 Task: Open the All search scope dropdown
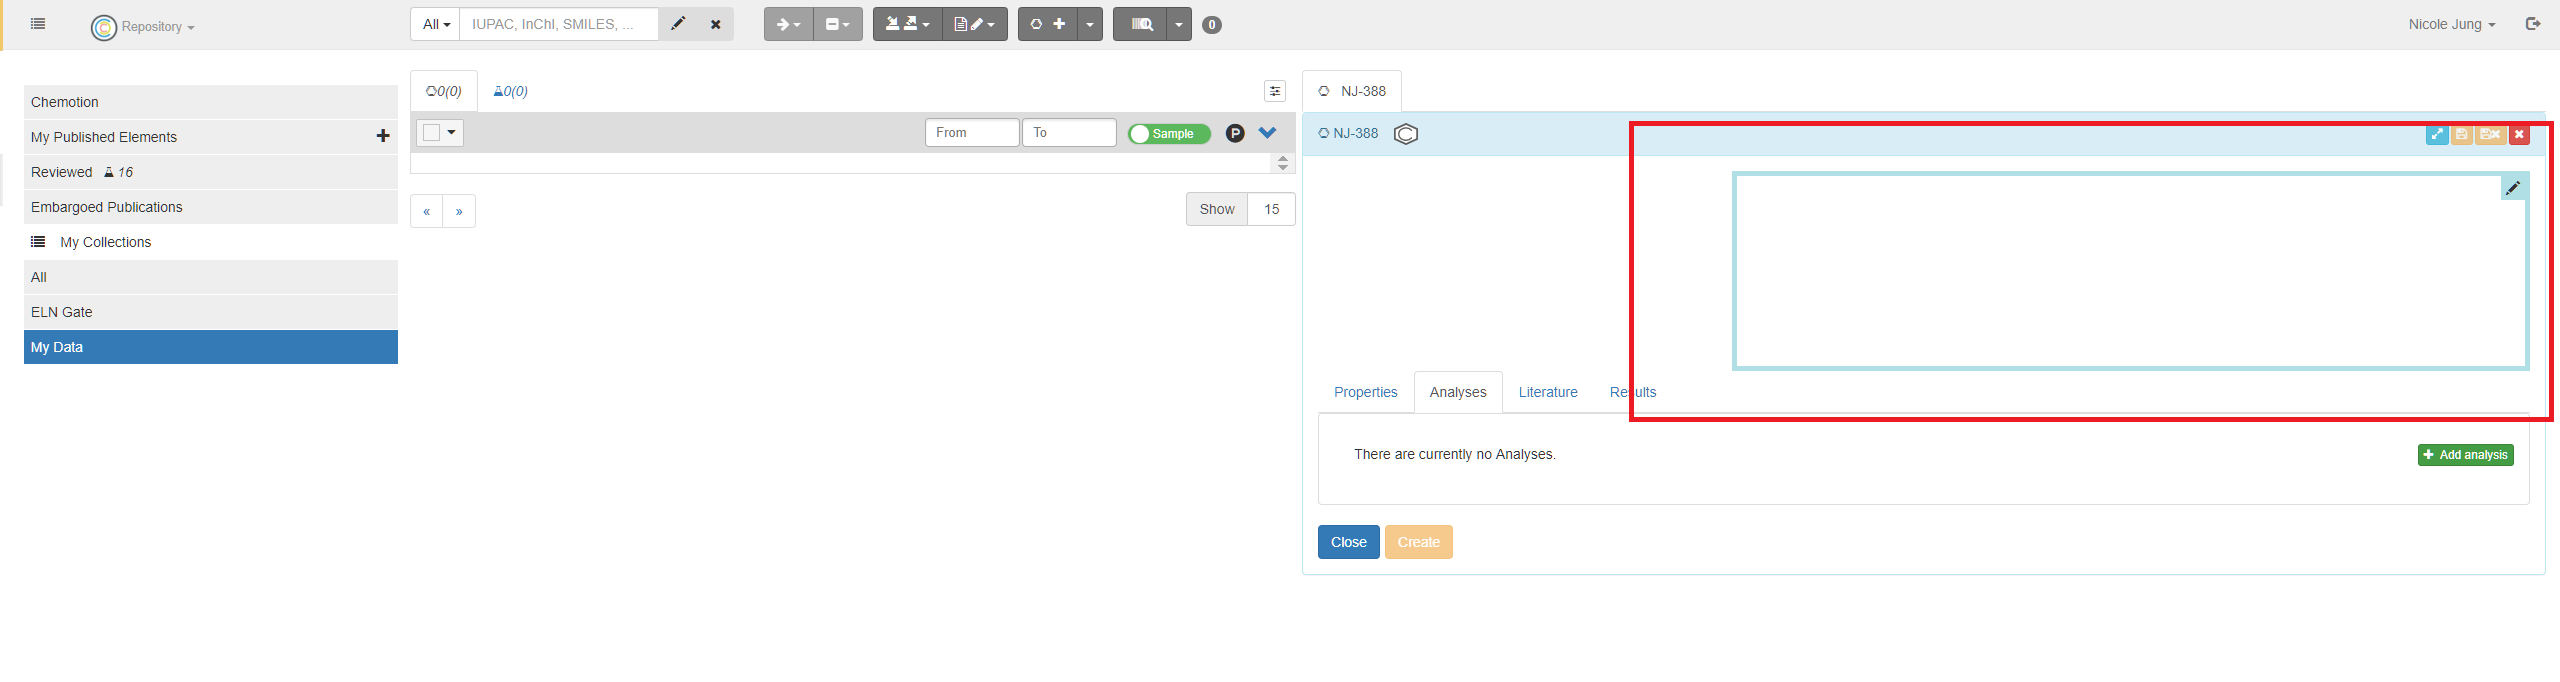pos(436,24)
